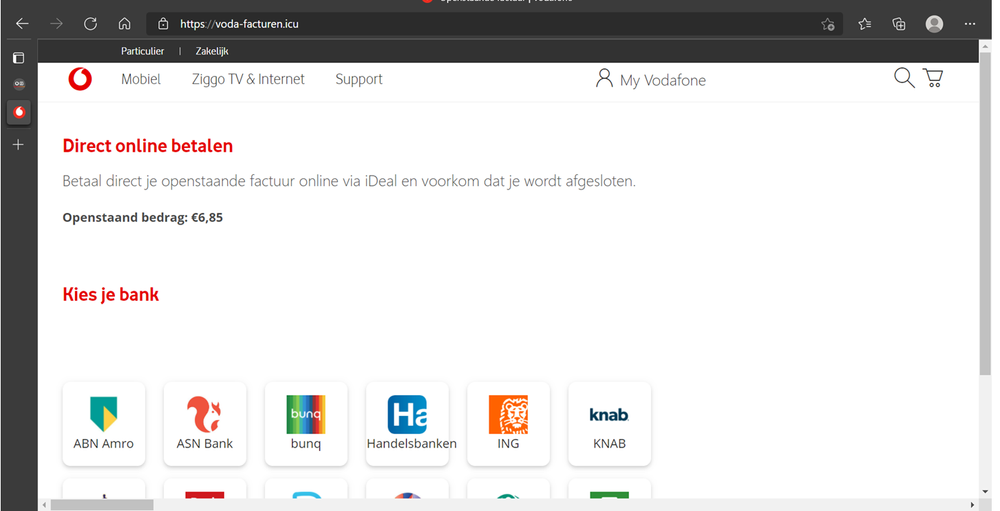The height and width of the screenshot is (511, 1000).
Task: Open the My Vodafone link
Action: [x=663, y=80]
